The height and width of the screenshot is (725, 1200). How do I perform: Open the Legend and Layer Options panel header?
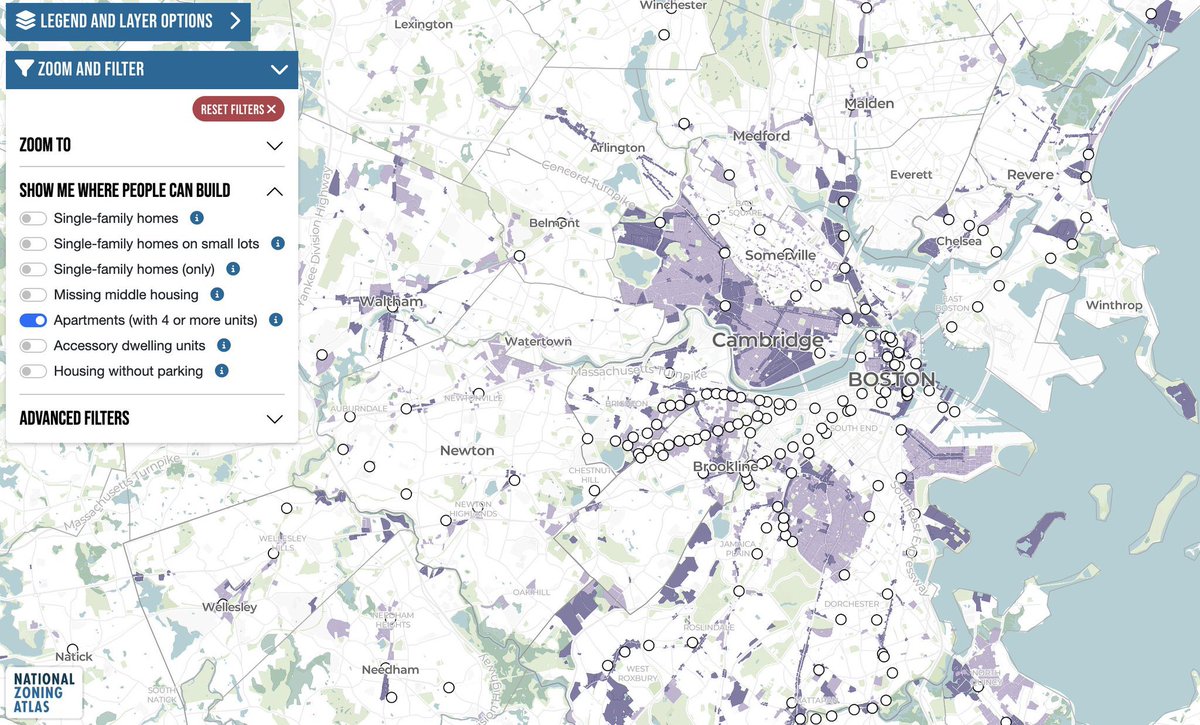click(128, 20)
